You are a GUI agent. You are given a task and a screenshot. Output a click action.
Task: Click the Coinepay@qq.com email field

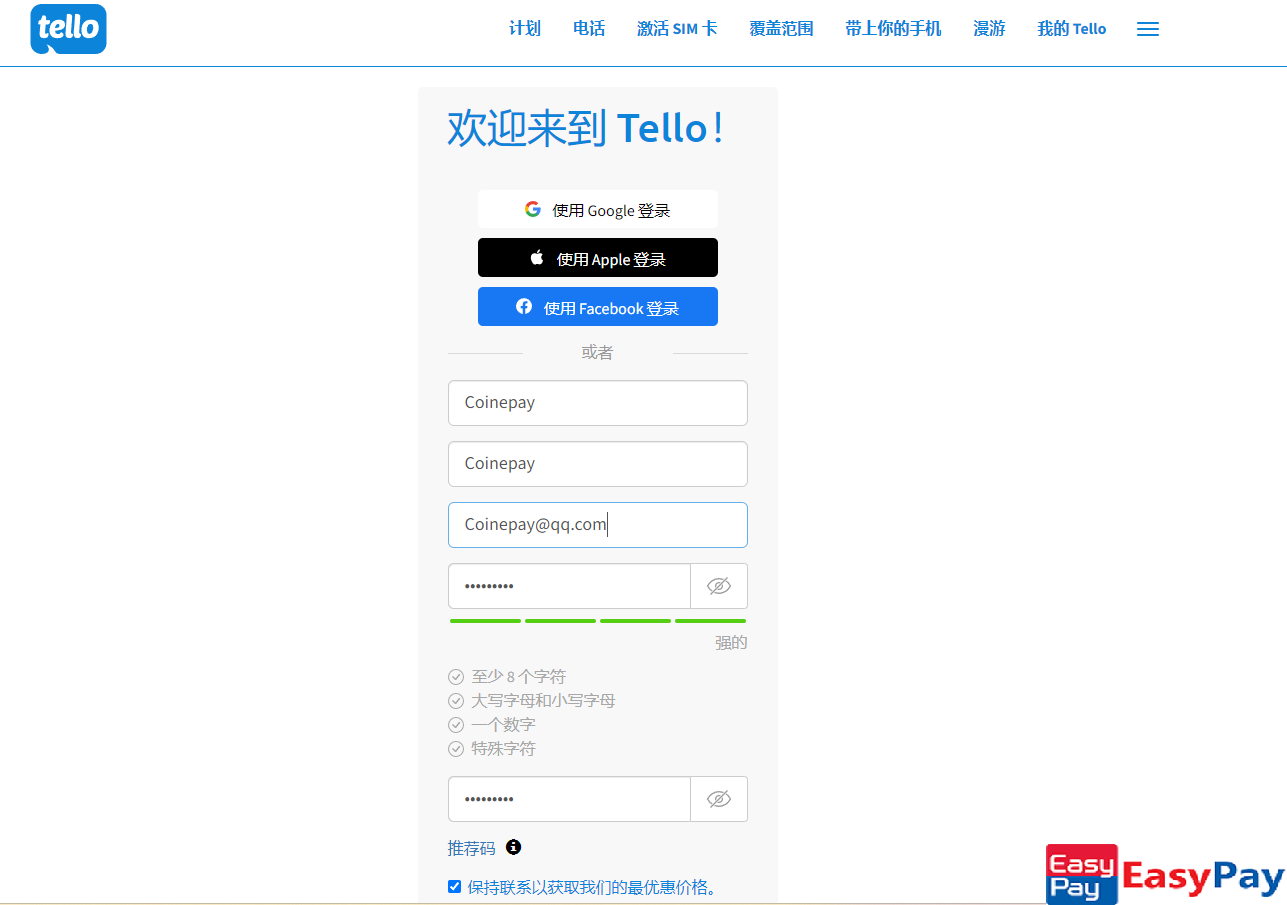tap(598, 525)
